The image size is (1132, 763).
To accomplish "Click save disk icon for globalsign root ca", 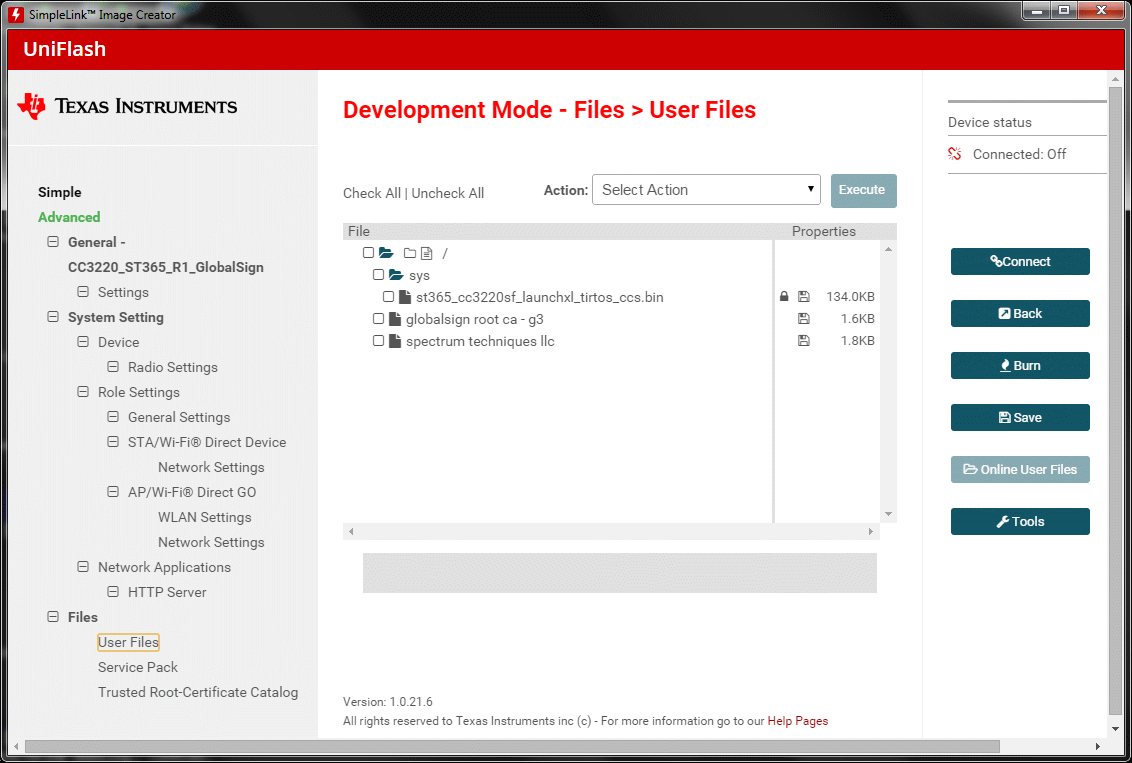I will click(x=804, y=318).
